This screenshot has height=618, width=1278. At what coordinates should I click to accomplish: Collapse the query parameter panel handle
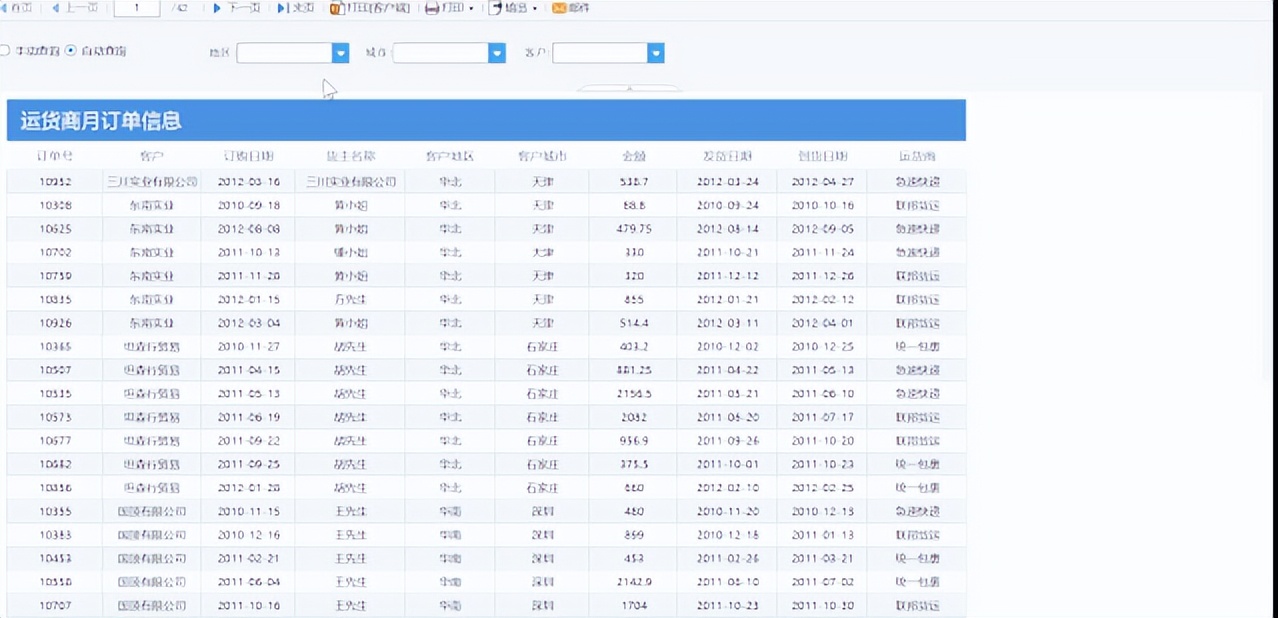click(x=629, y=88)
